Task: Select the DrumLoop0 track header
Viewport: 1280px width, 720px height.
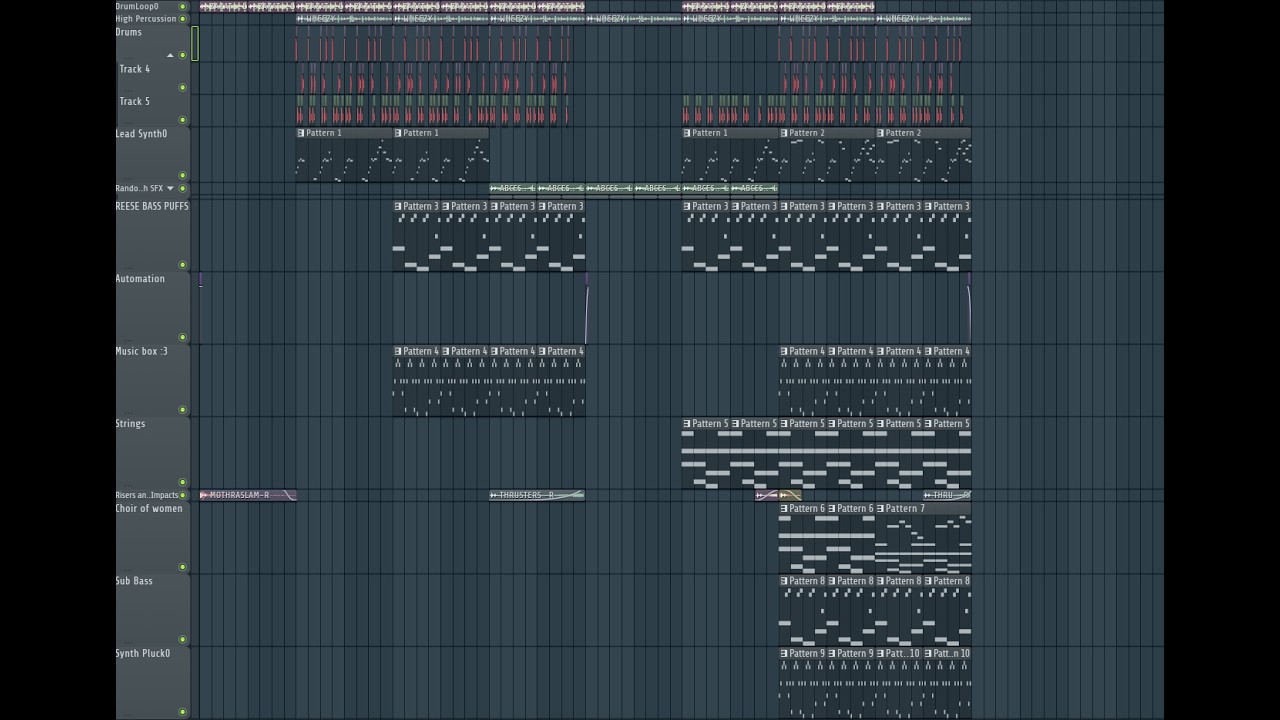Action: pyautogui.click(x=152, y=6)
